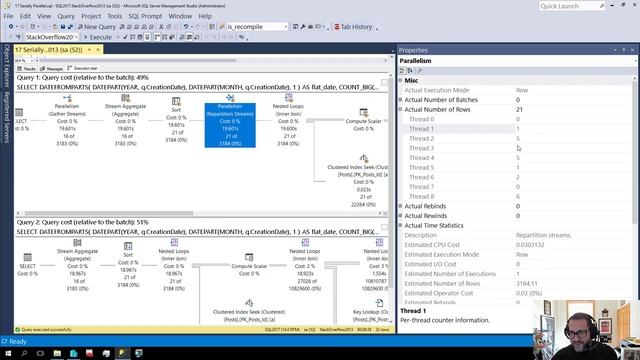Click the New Query button
This screenshot has width=640, height=360.
97,27
